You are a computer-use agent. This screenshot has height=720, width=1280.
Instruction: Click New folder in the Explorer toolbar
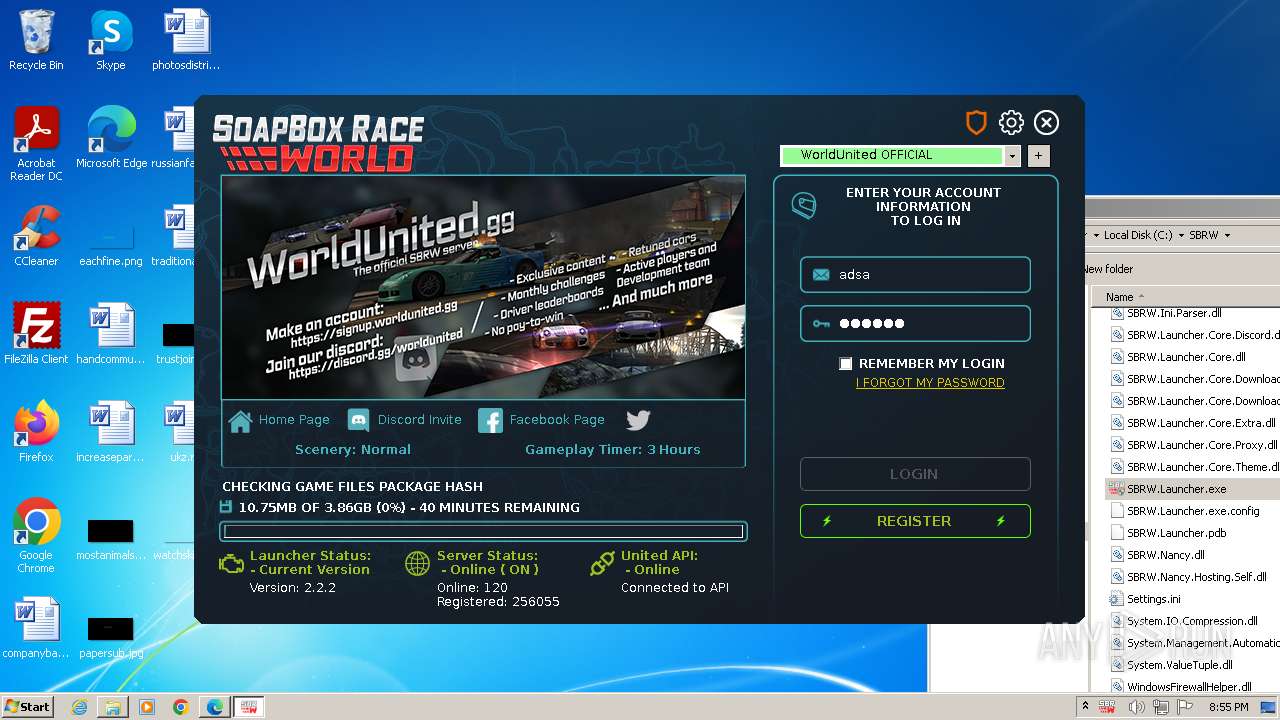tap(1108, 269)
